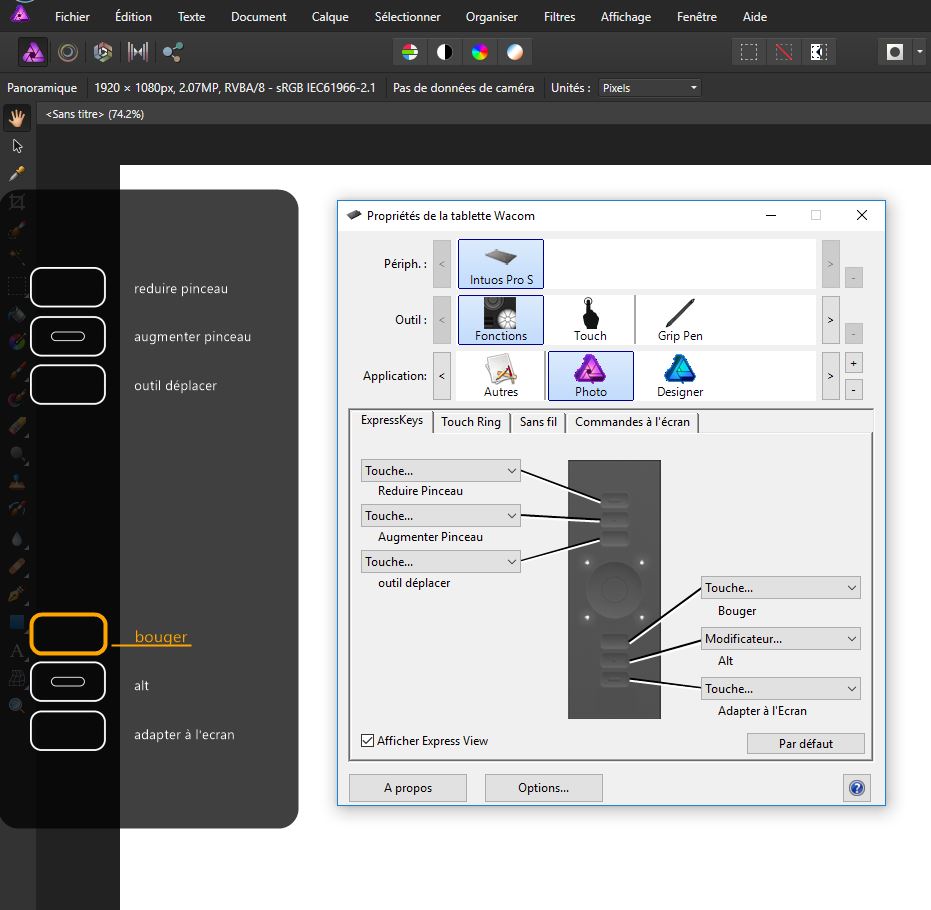Open the Modificateur... dropdown
The width and height of the screenshot is (931, 910).
click(x=781, y=639)
